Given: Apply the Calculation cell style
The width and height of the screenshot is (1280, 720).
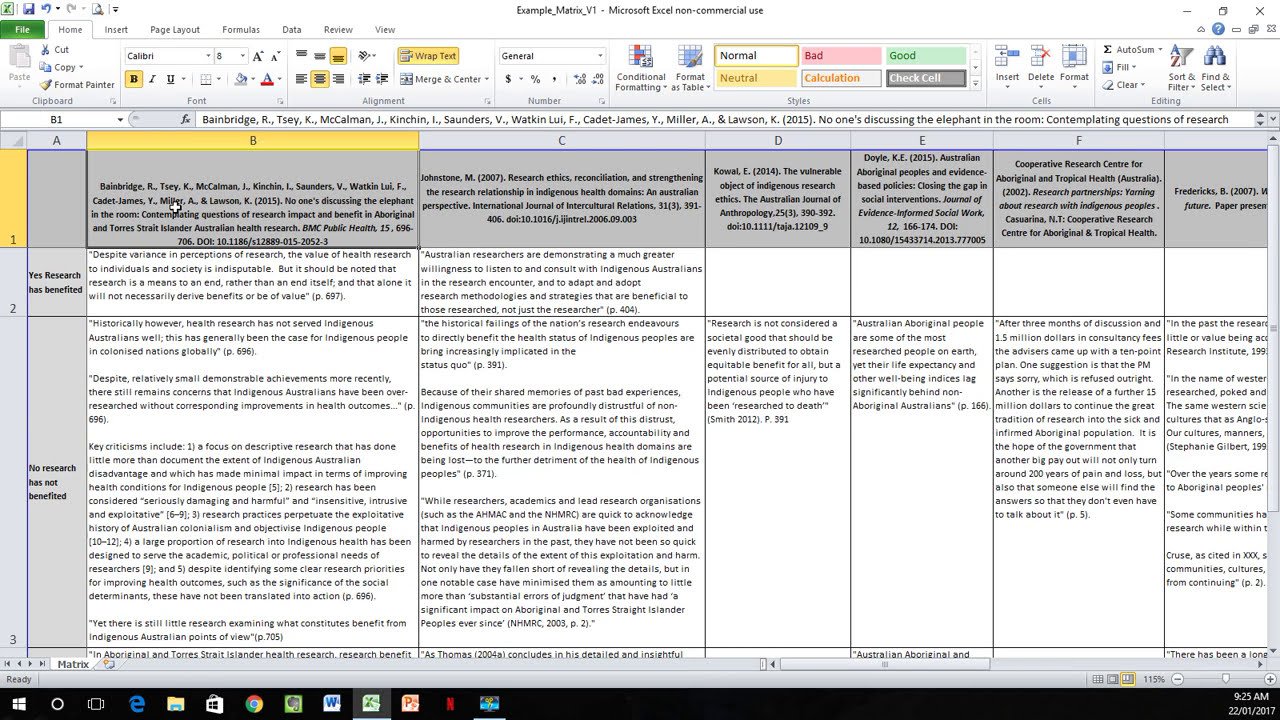Looking at the screenshot, I should 840,78.
